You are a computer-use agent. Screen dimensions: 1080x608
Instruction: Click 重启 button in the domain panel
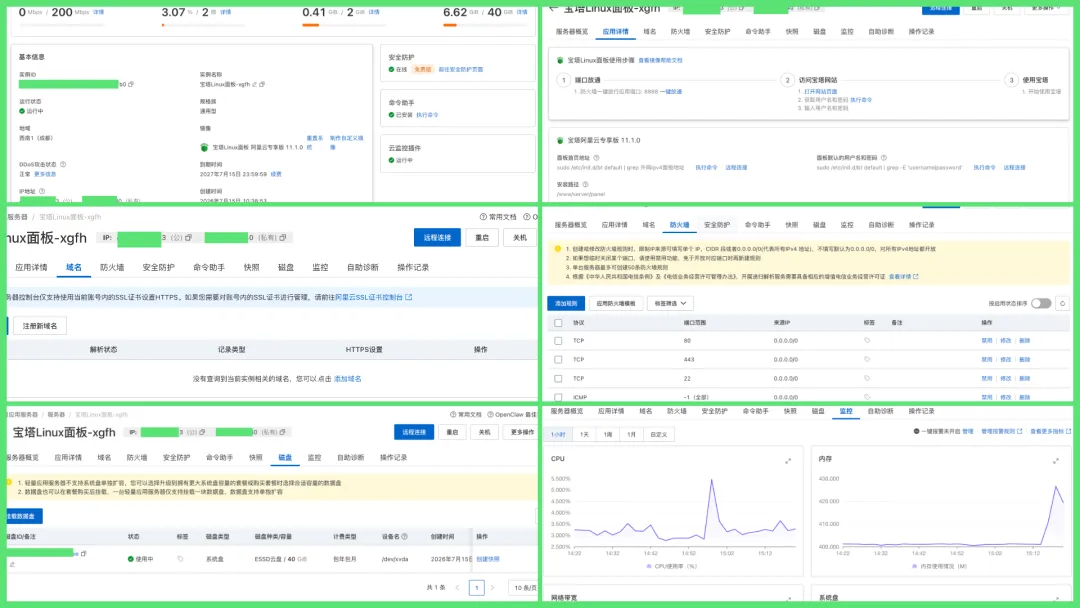[x=482, y=238]
